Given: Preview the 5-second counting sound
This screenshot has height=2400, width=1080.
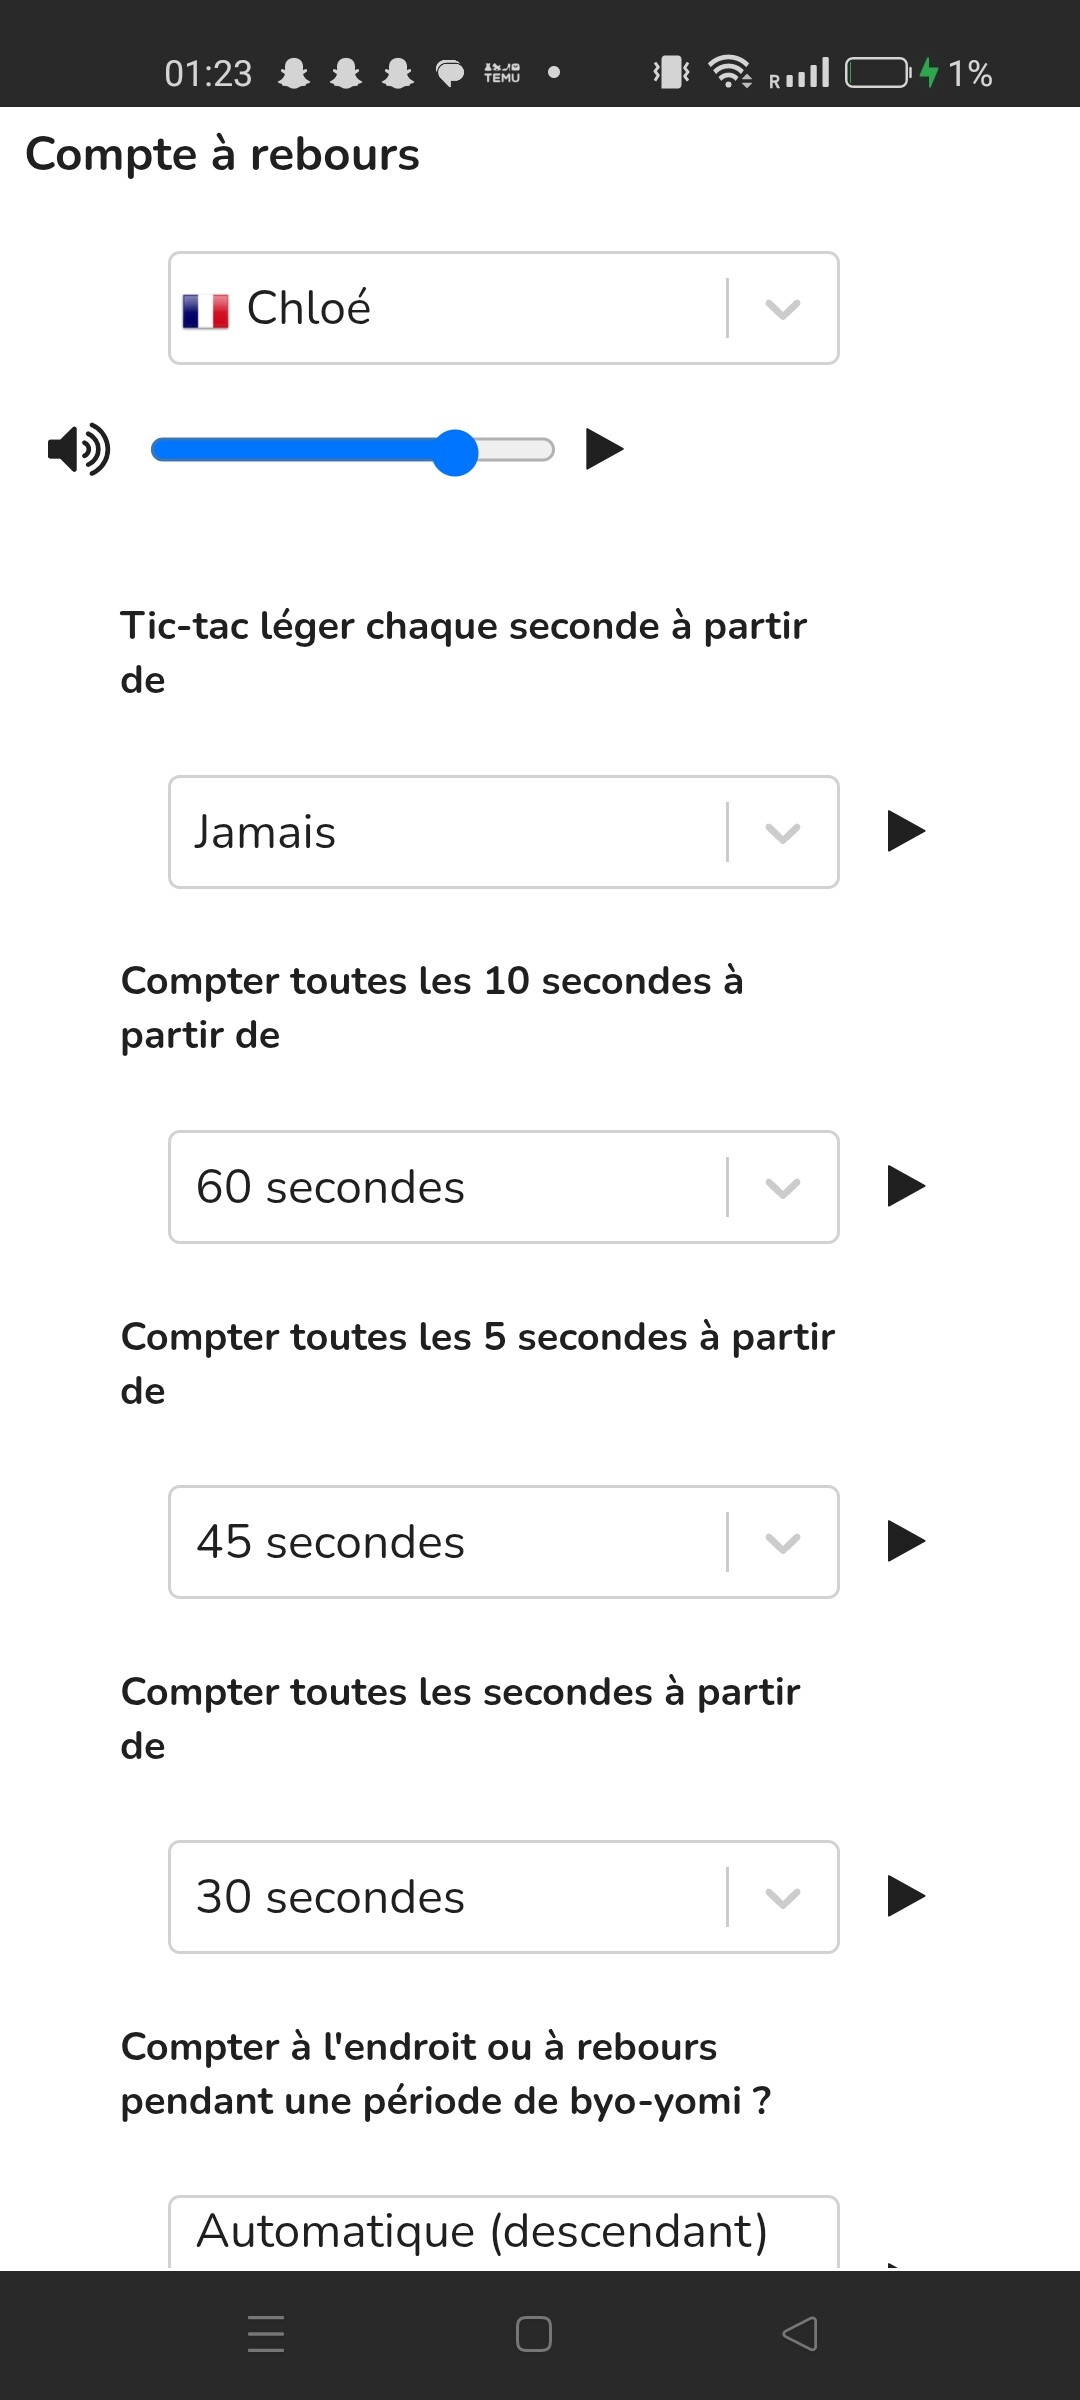Looking at the screenshot, I should tap(906, 1541).
